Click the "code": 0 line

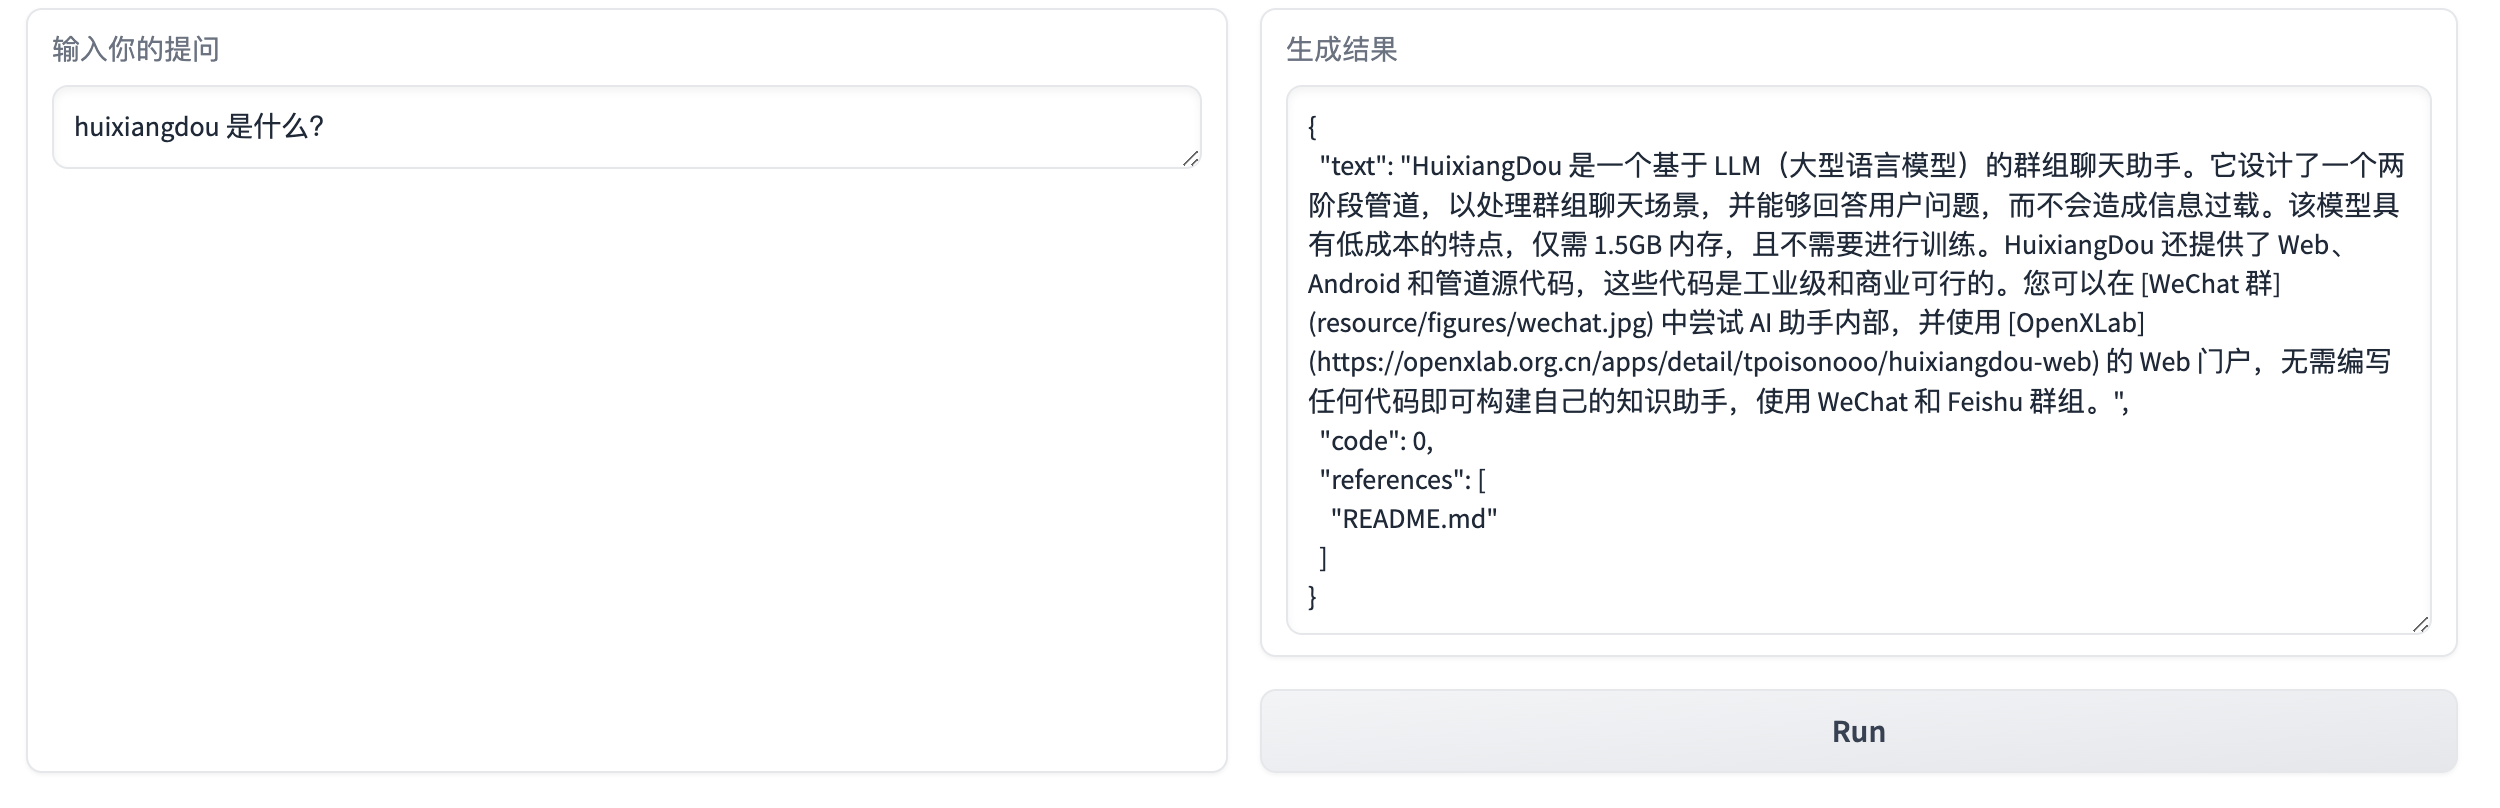[x=1376, y=441]
